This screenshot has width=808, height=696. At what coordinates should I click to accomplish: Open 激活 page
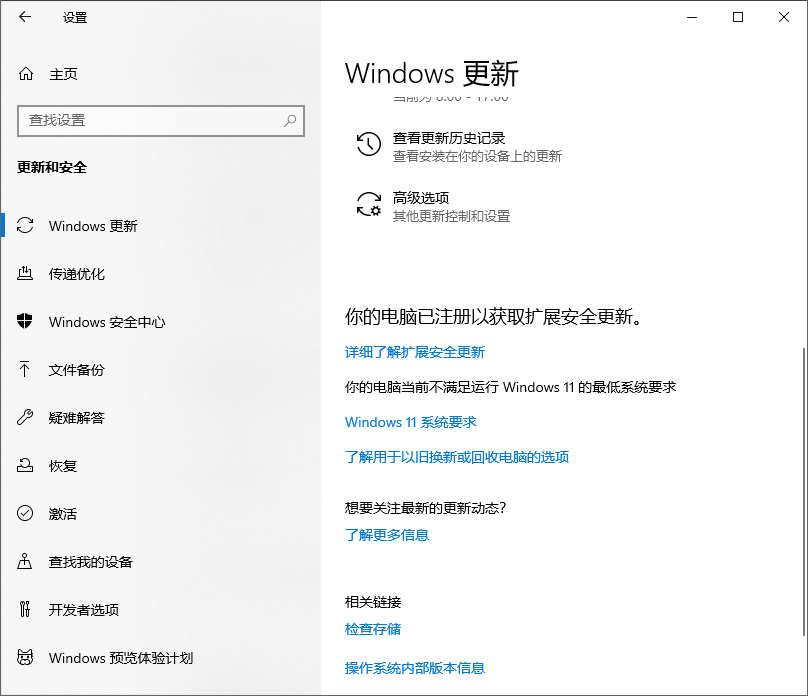(160, 513)
